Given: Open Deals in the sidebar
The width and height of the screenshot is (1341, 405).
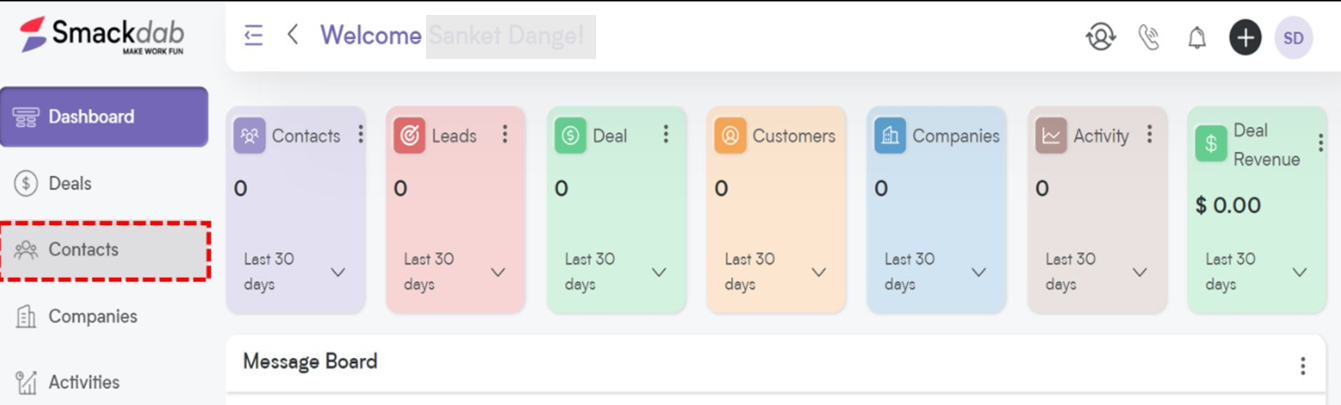Looking at the screenshot, I should coord(104,184).
